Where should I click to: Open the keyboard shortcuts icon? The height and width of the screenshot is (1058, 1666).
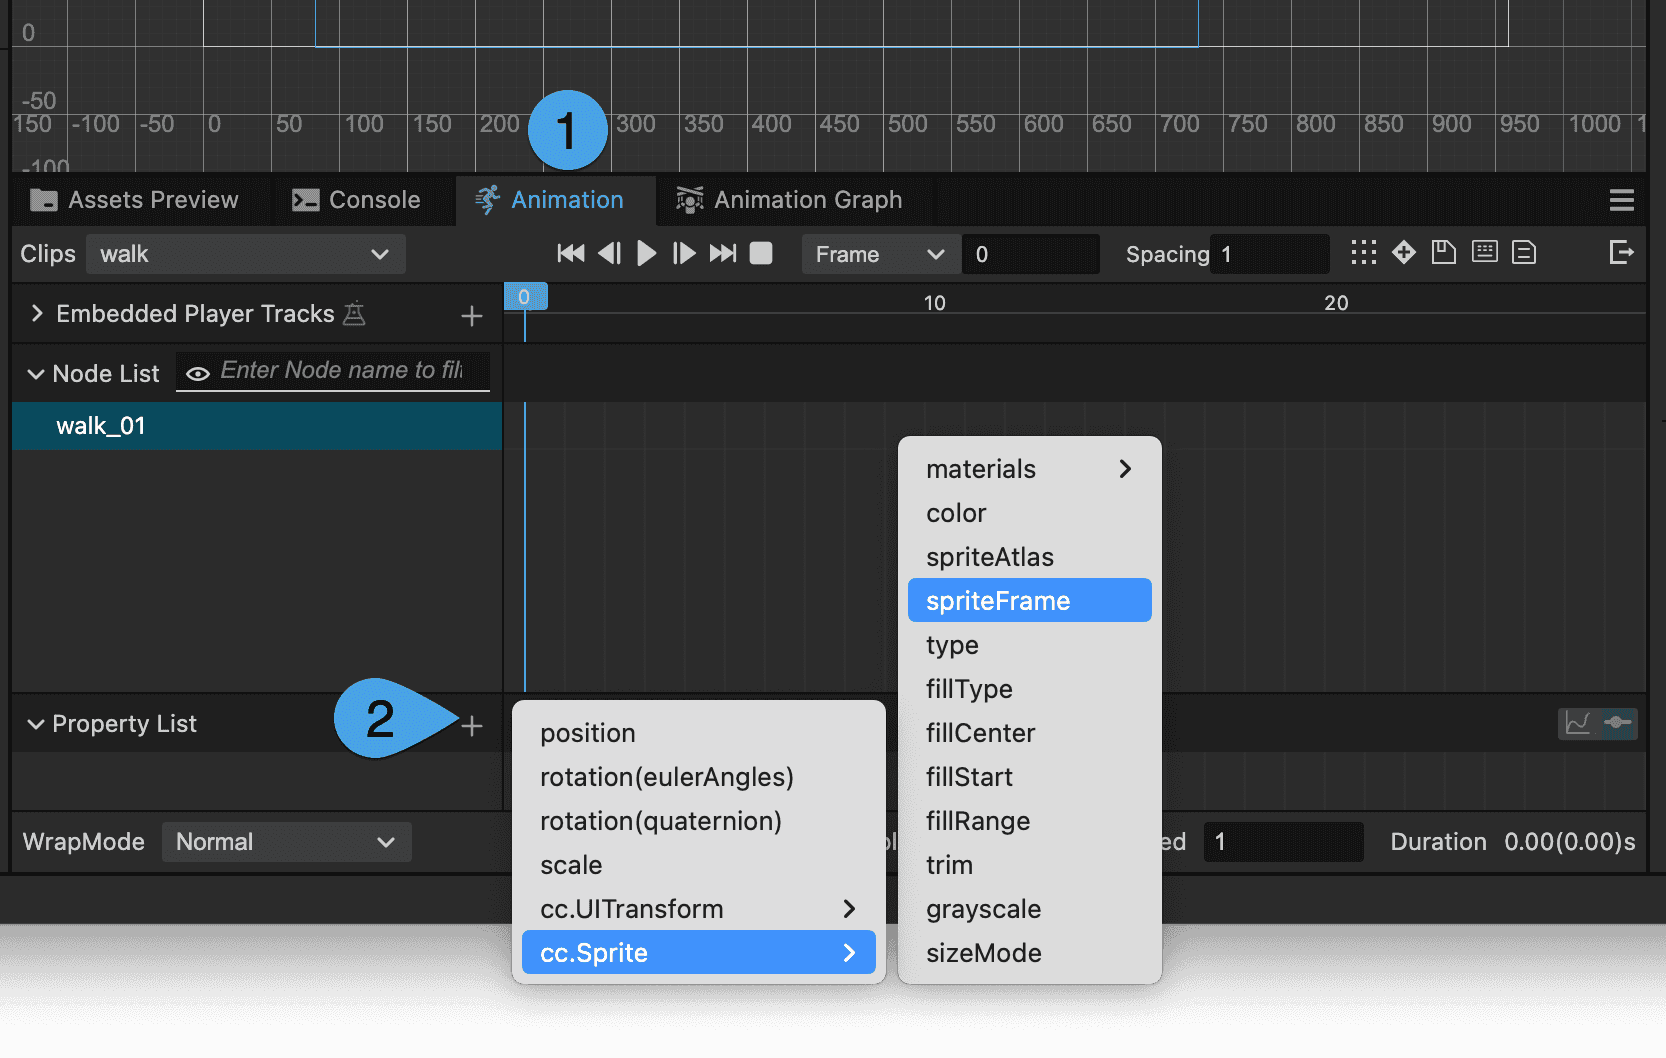(x=1485, y=252)
